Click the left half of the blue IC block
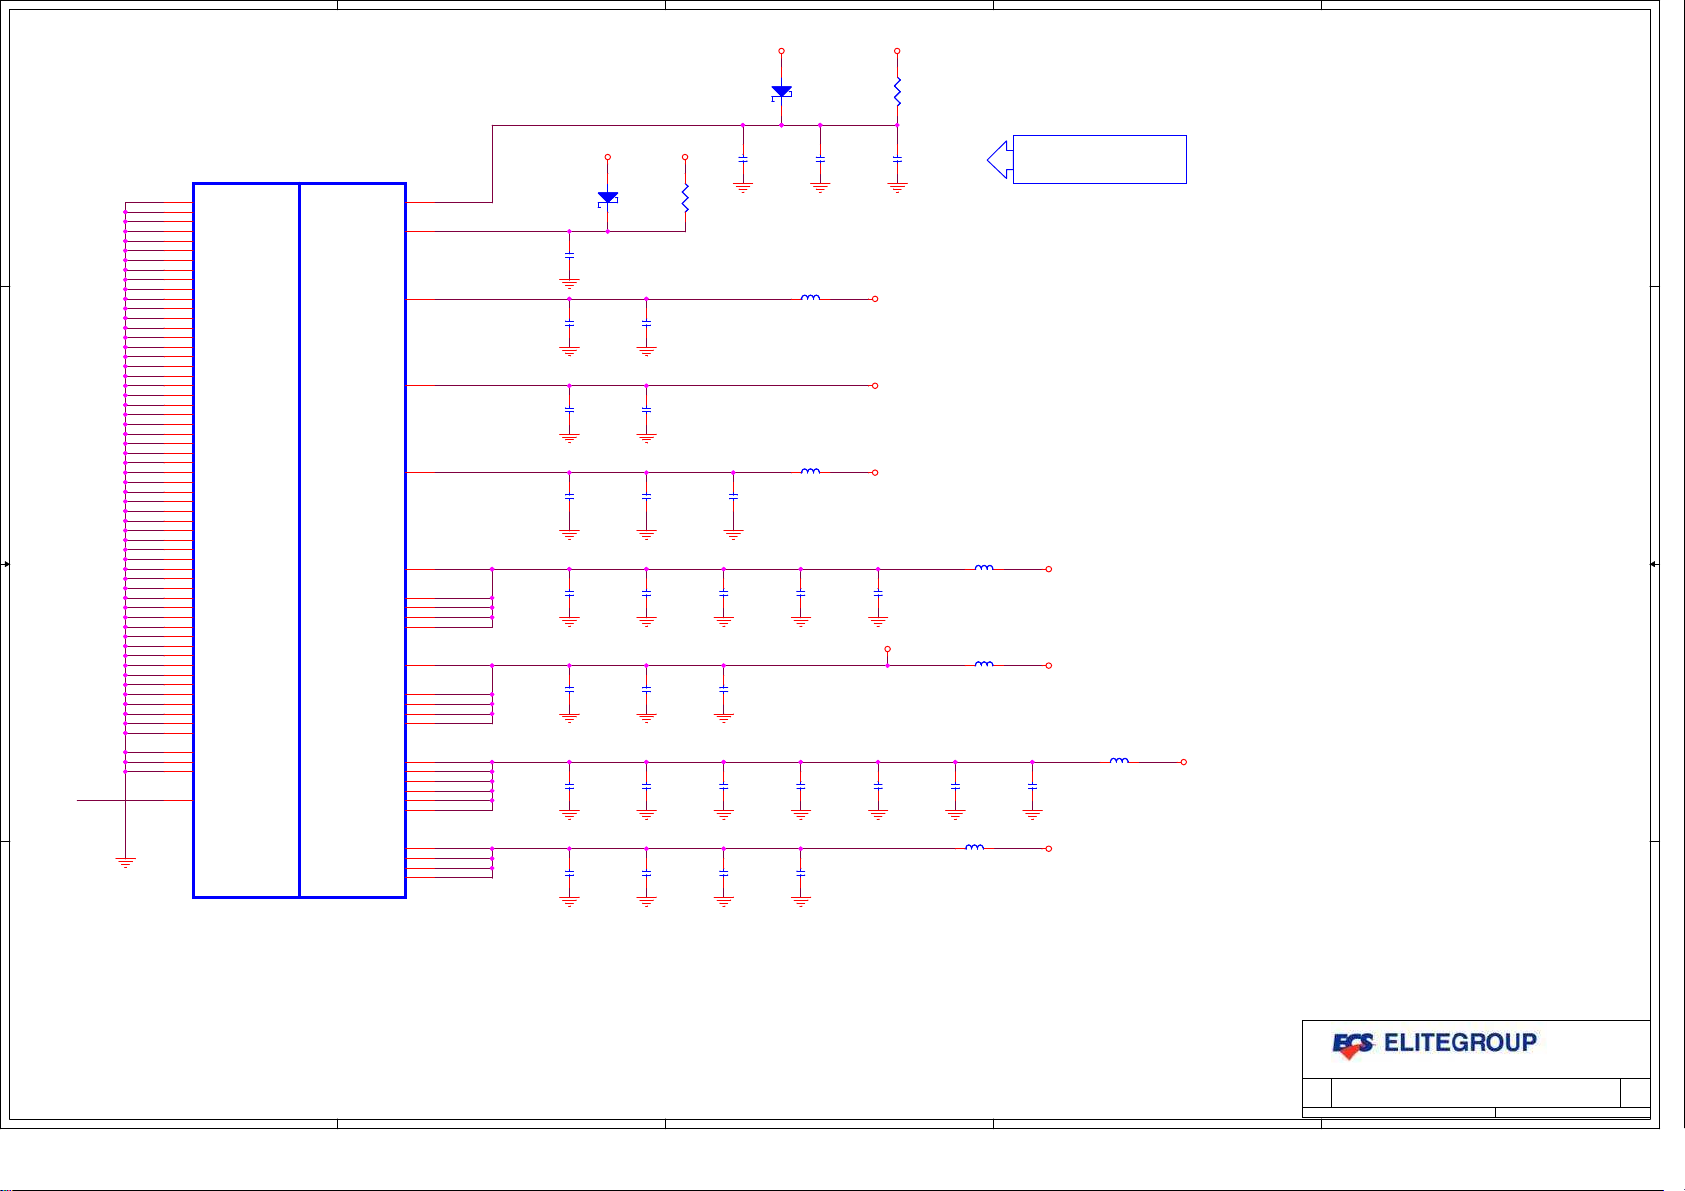 coord(246,540)
